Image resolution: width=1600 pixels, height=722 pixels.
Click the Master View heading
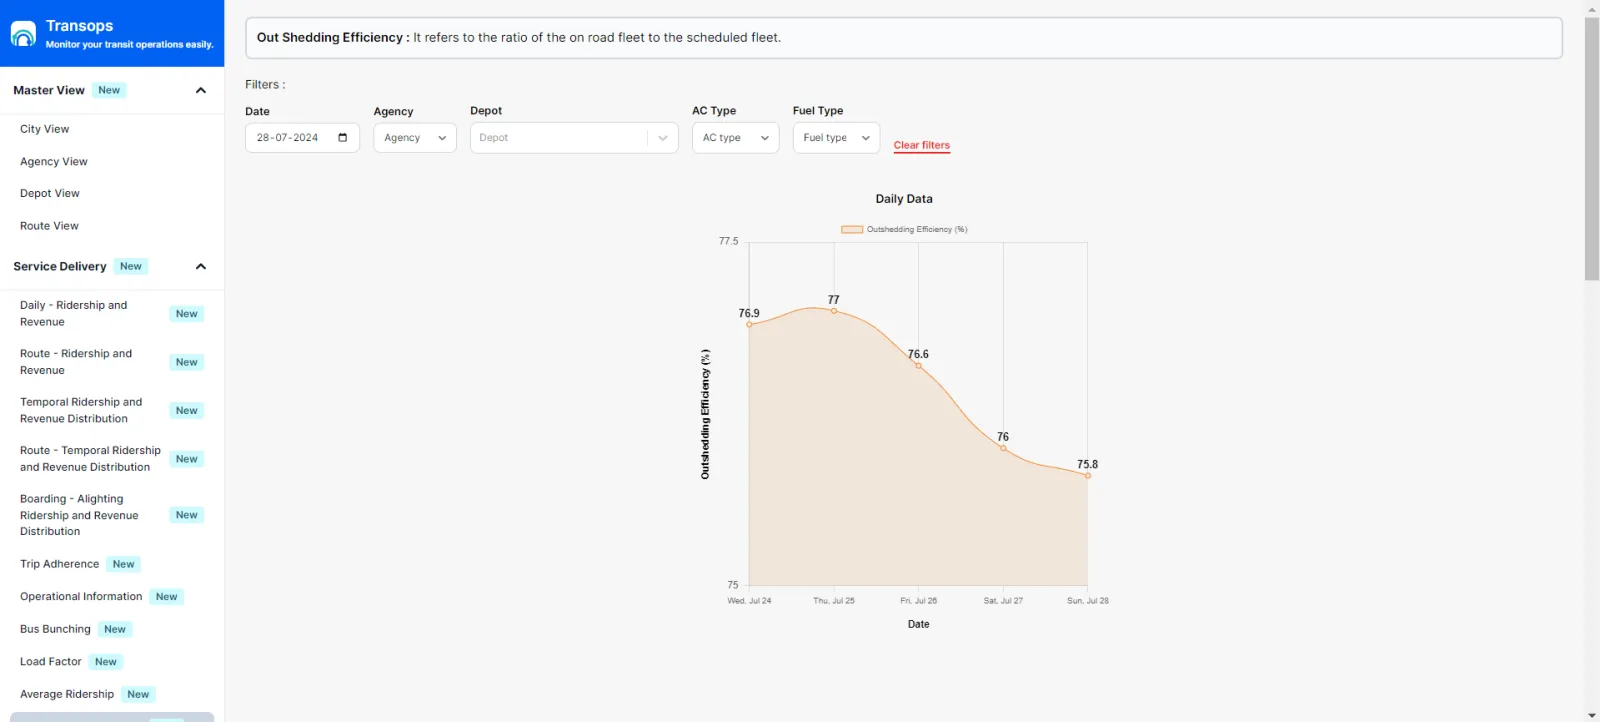(x=49, y=90)
